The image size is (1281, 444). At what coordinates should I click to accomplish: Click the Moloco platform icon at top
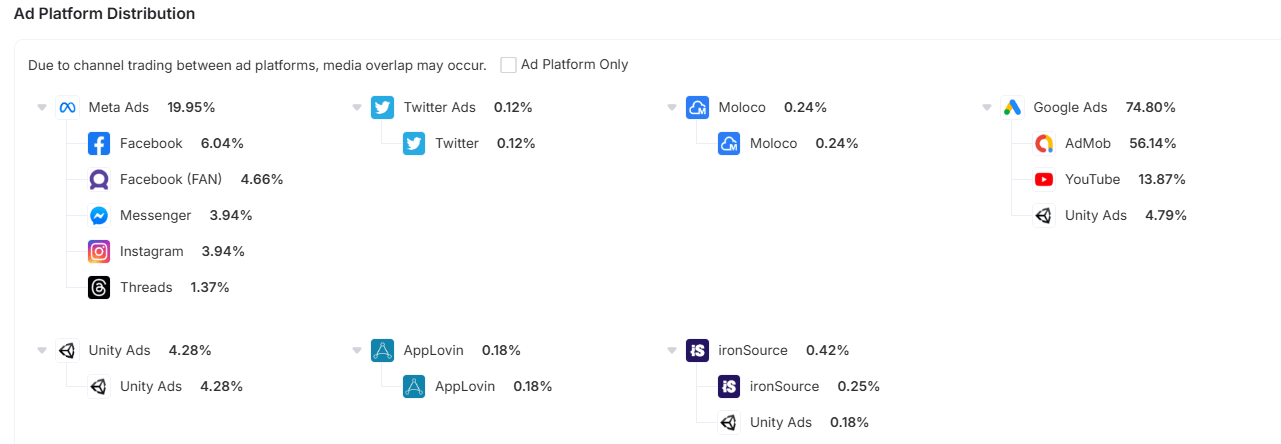pos(697,107)
